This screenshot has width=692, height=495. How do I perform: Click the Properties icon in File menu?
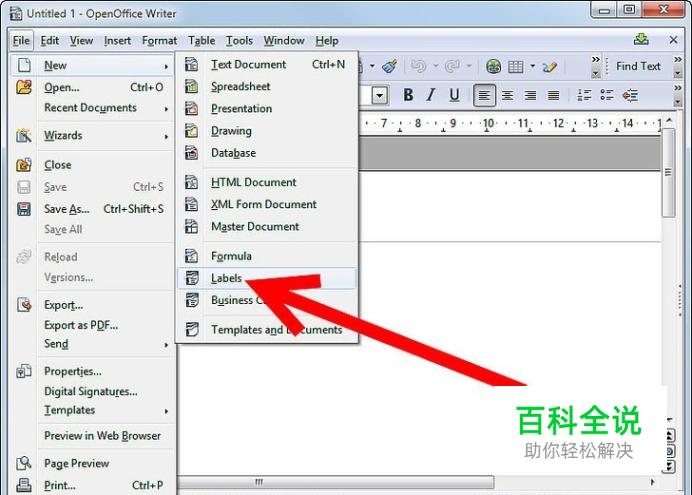(x=24, y=371)
